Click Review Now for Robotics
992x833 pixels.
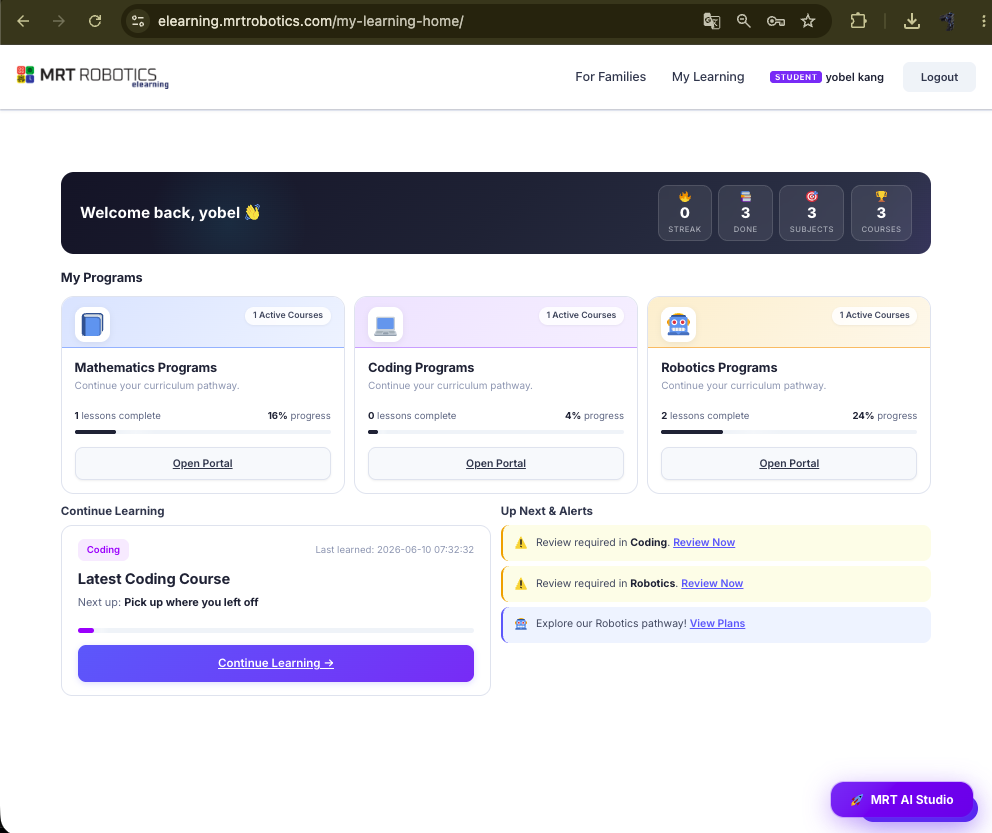712,583
